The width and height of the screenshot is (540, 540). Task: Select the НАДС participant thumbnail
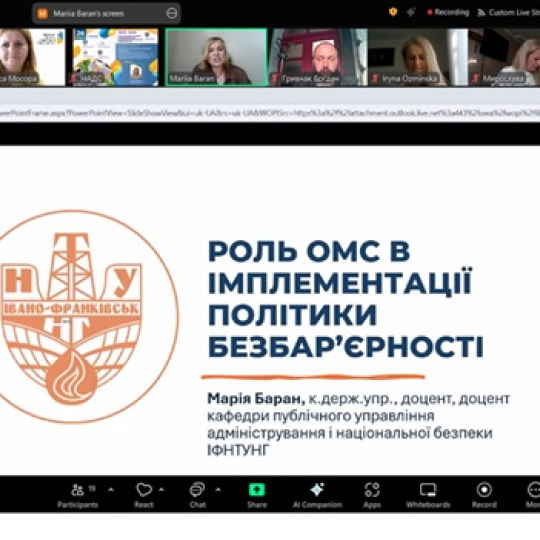116,57
